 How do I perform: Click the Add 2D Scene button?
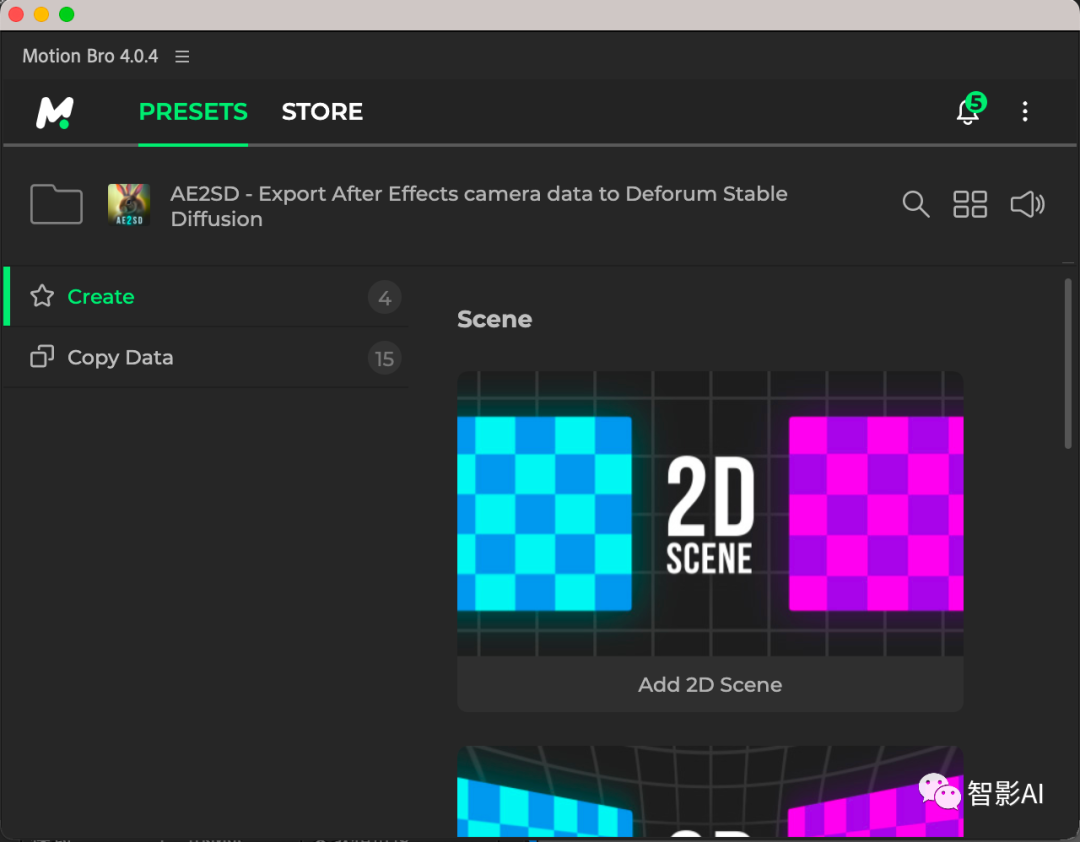tap(710, 684)
